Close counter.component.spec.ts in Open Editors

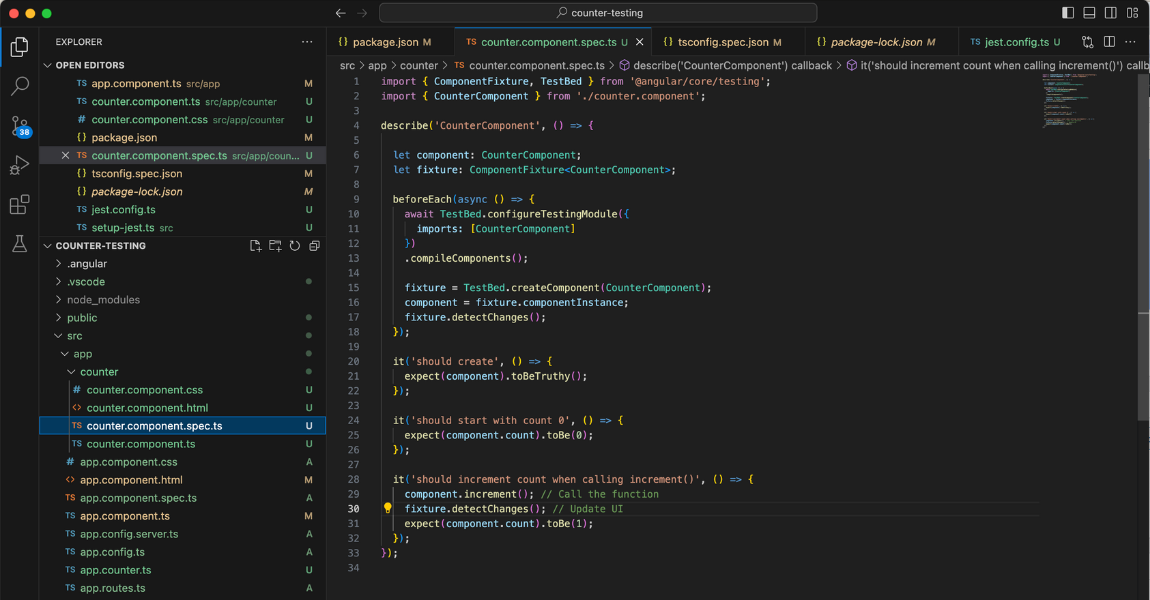click(x=66, y=156)
